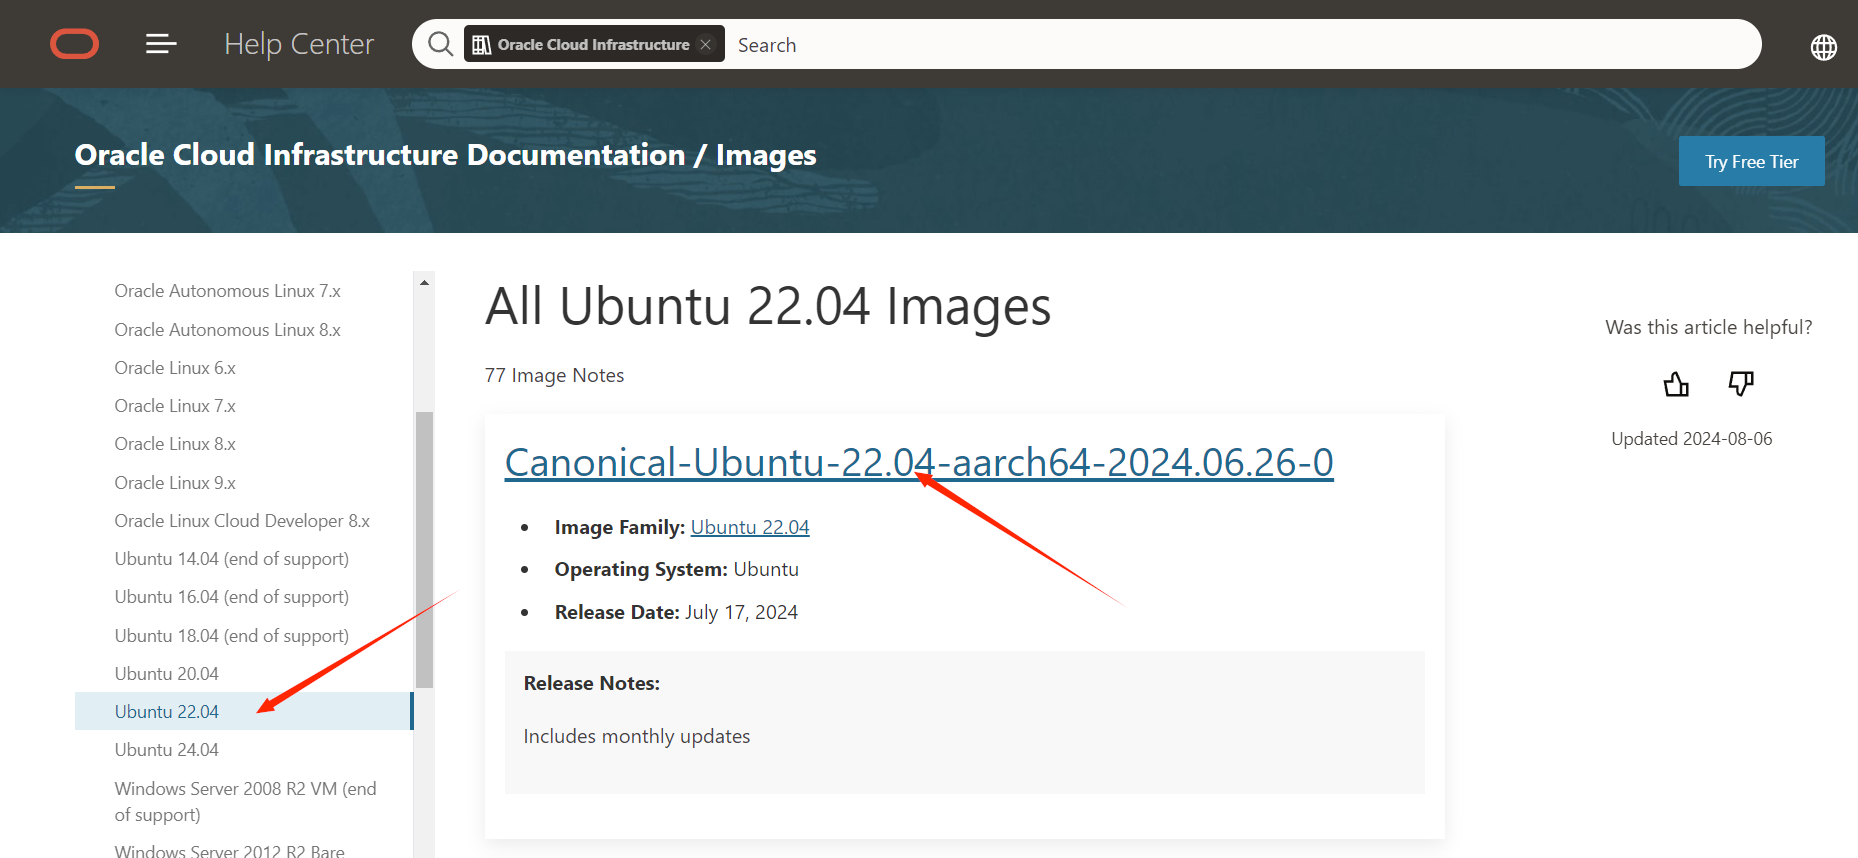Click the Includes monthly updates text

click(637, 736)
